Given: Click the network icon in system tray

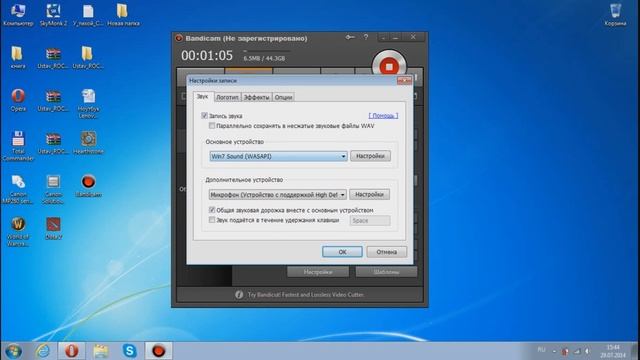Looking at the screenshot, I should click(x=577, y=351).
